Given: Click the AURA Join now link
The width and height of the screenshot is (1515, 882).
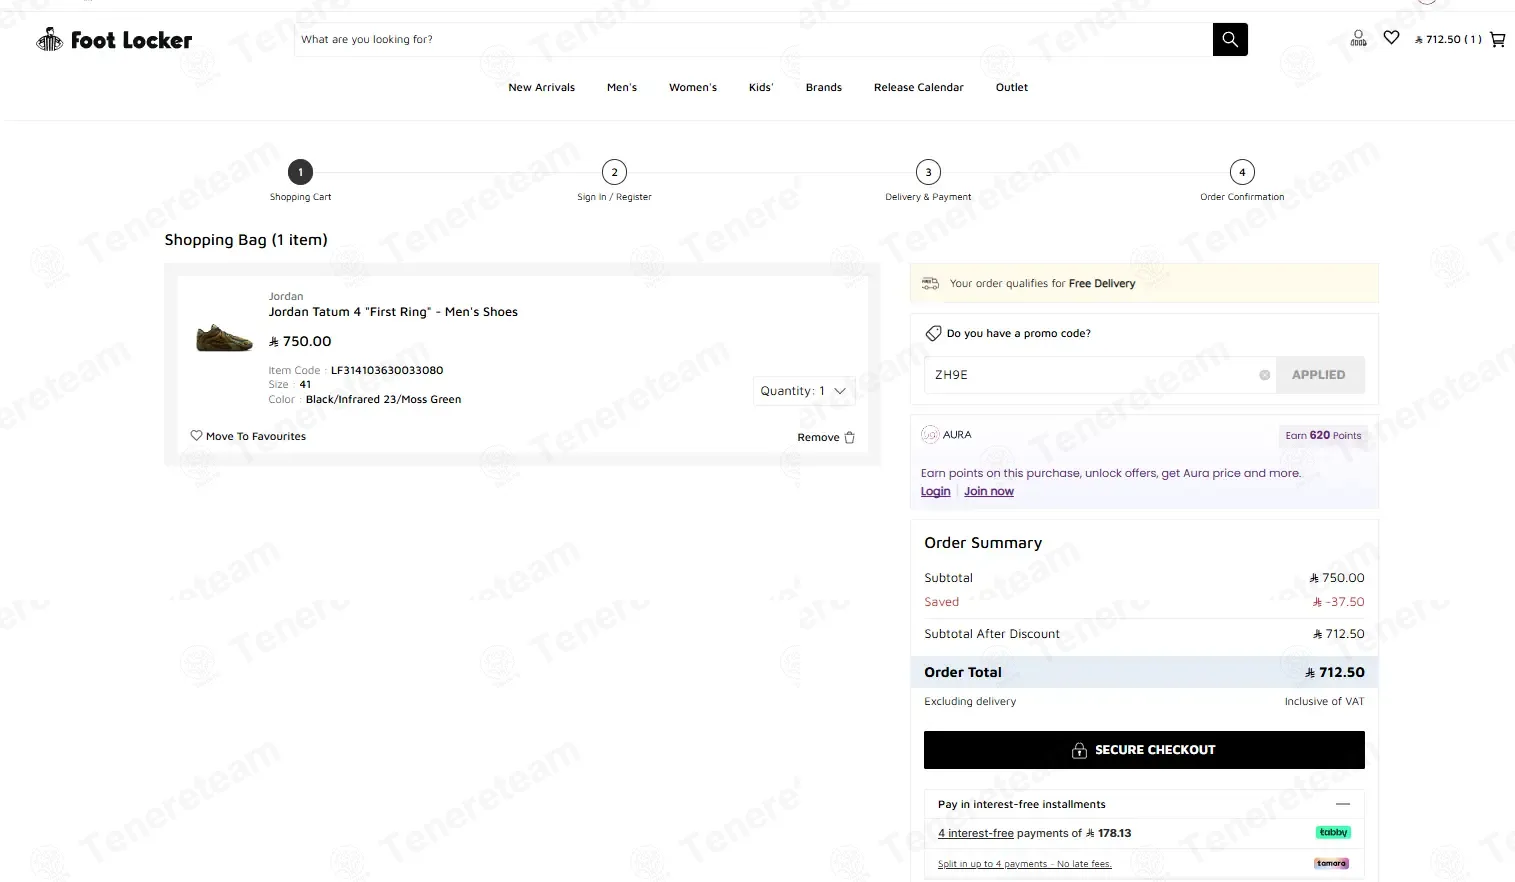Looking at the screenshot, I should (989, 492).
